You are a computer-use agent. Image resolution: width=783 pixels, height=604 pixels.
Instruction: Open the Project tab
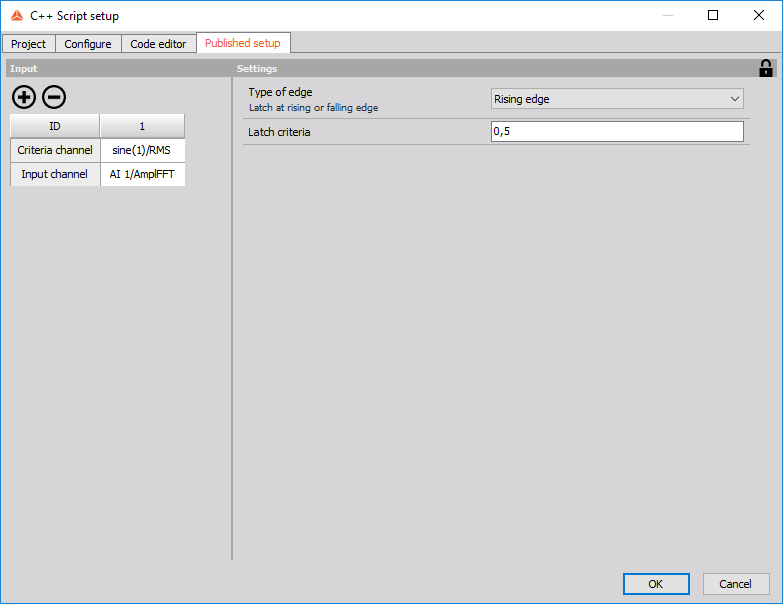coord(28,44)
